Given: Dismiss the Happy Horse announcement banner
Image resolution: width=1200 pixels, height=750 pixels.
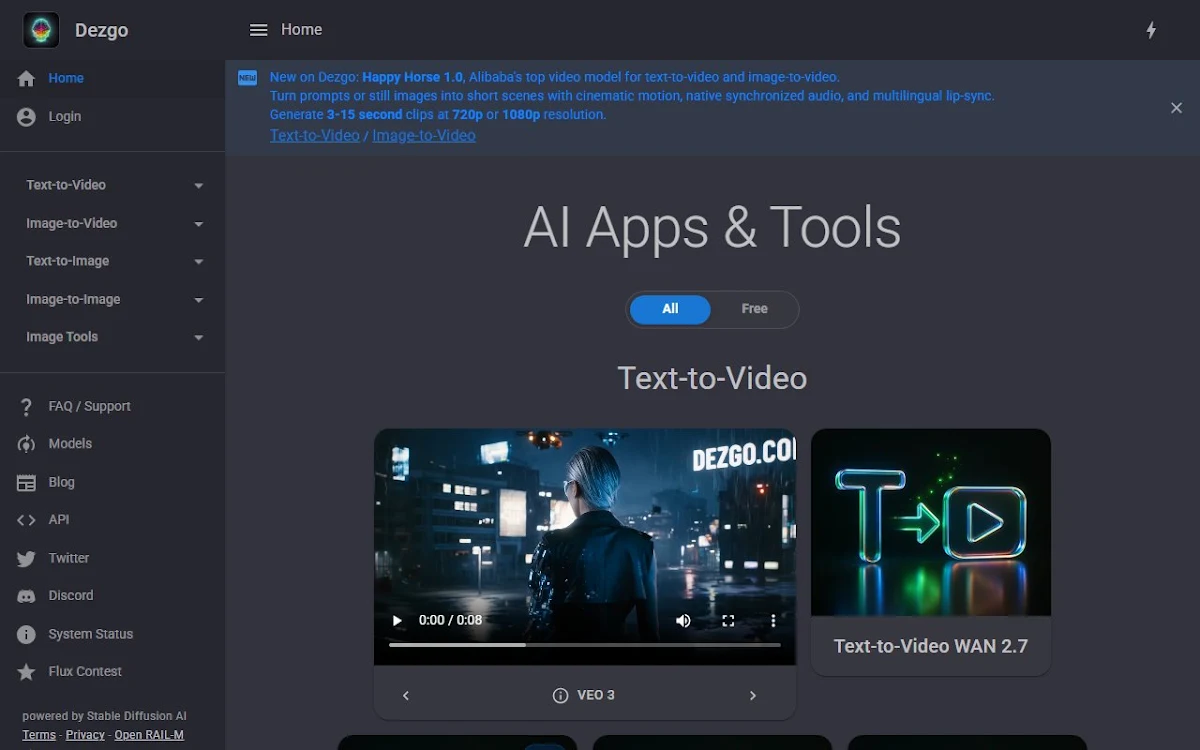Looking at the screenshot, I should 1176,108.
